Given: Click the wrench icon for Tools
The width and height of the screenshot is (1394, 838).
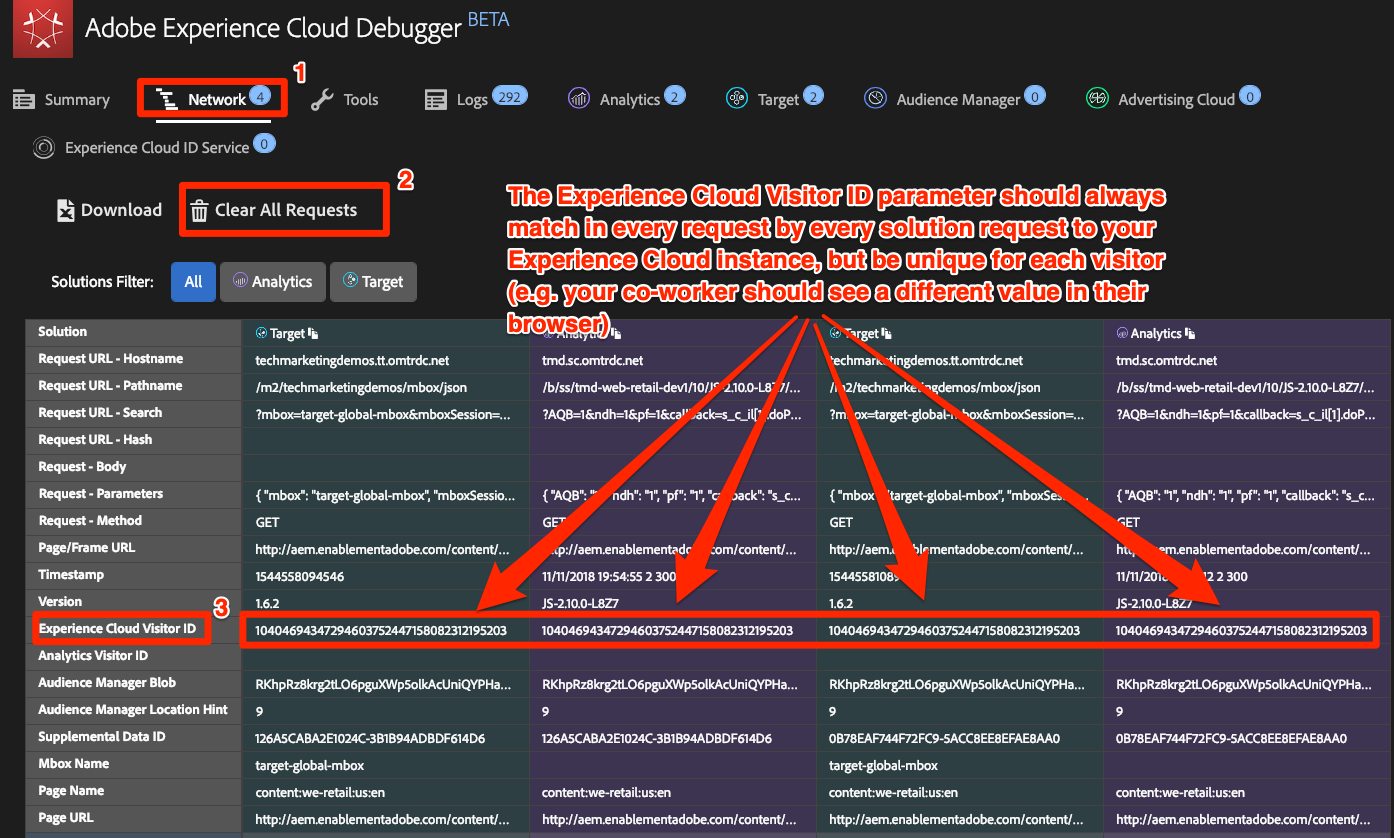Looking at the screenshot, I should [321, 99].
